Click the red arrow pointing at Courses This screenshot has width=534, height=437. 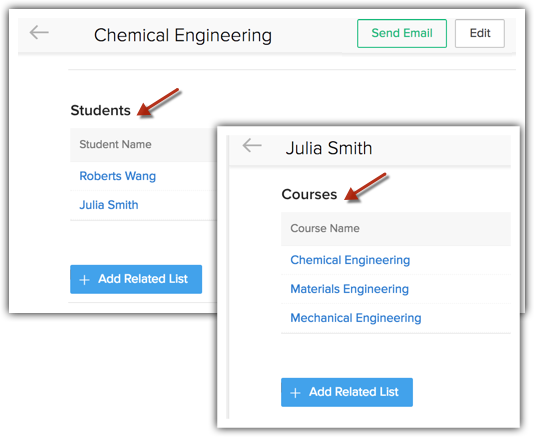[x=365, y=187]
